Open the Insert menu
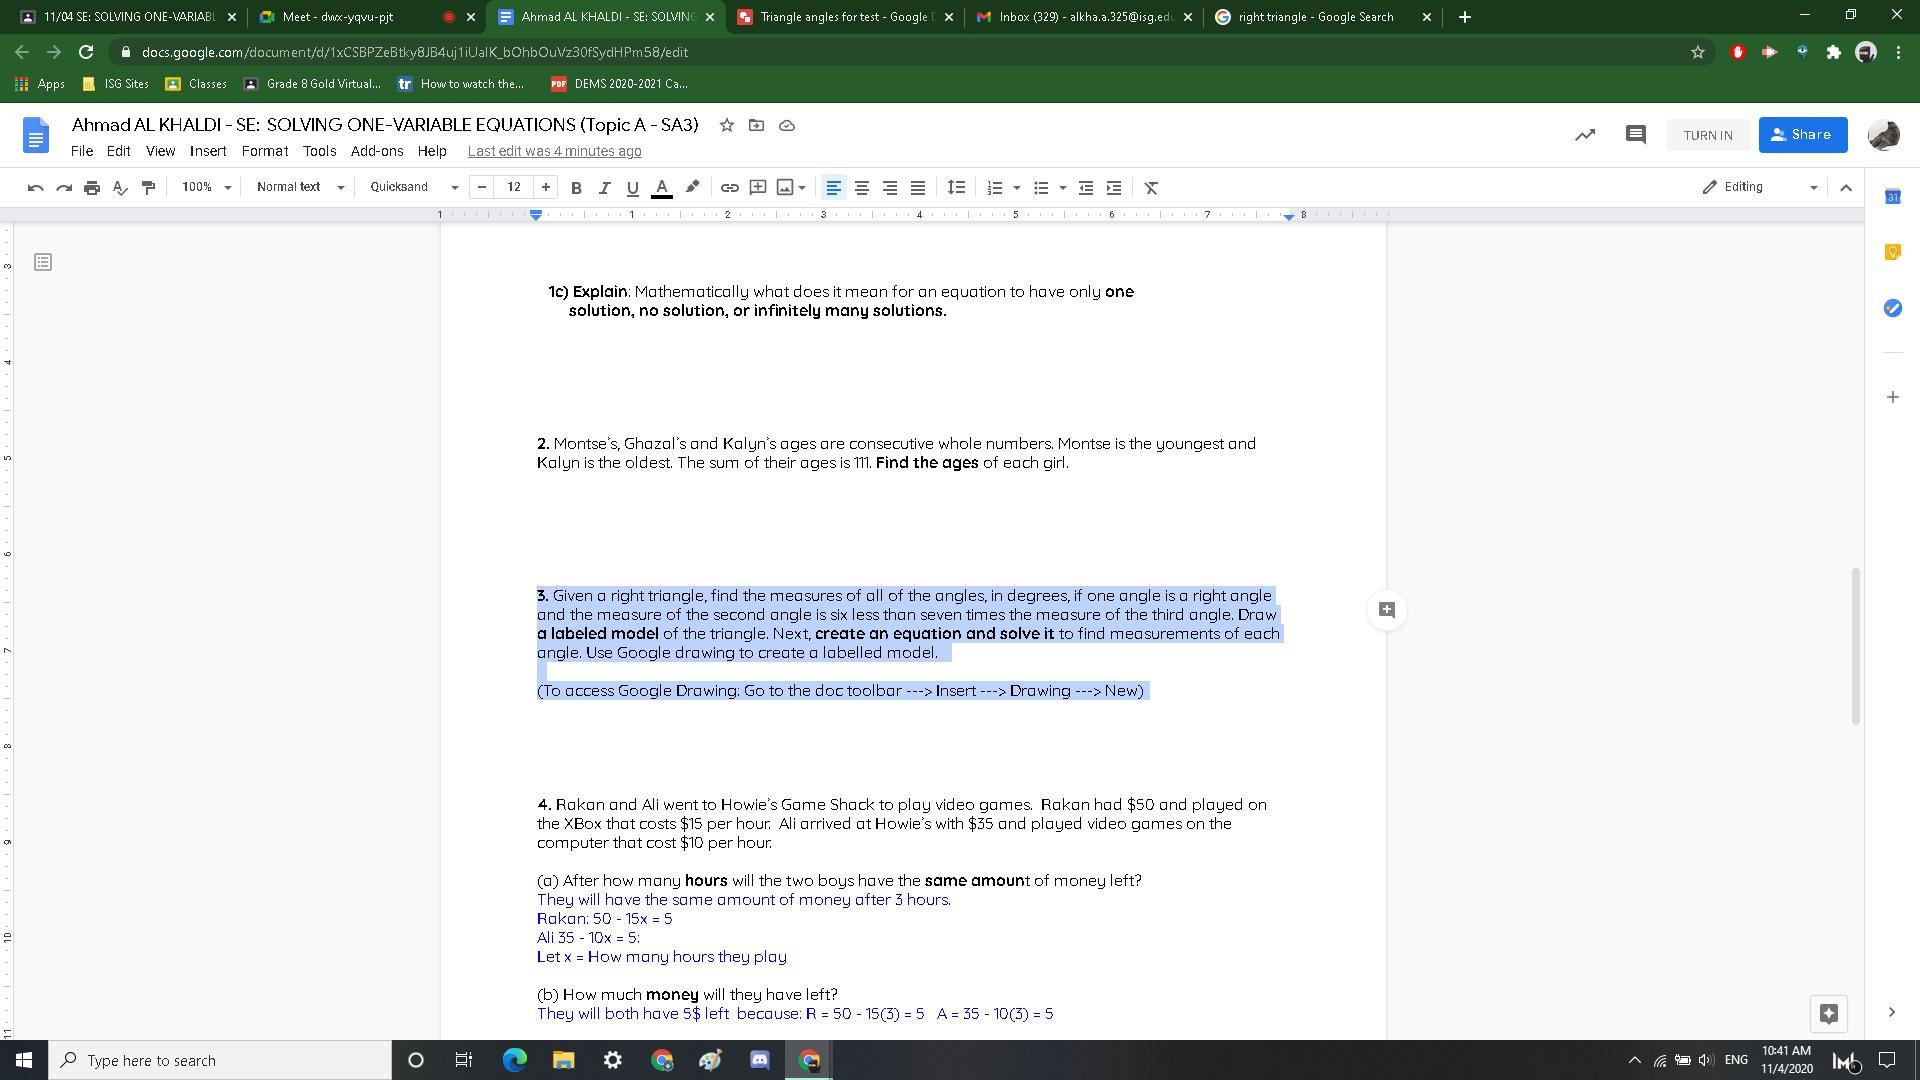This screenshot has width=1920, height=1080. 208,151
